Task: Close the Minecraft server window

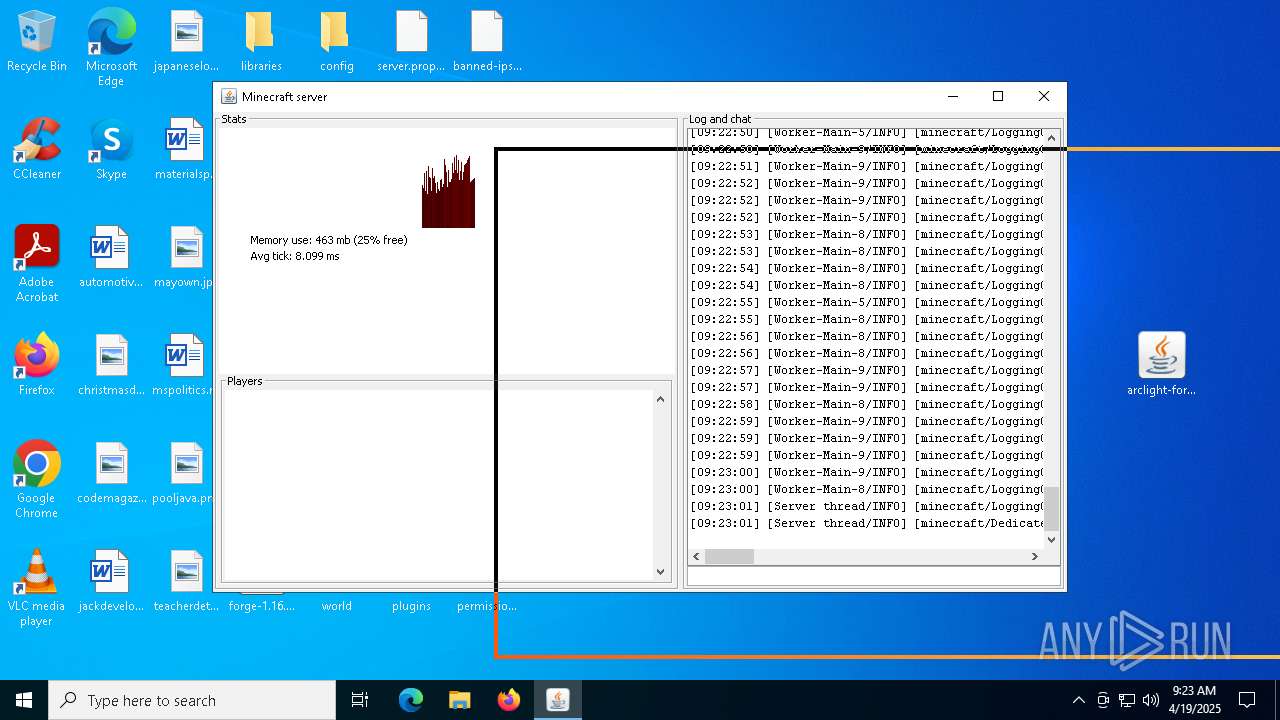Action: (1043, 96)
